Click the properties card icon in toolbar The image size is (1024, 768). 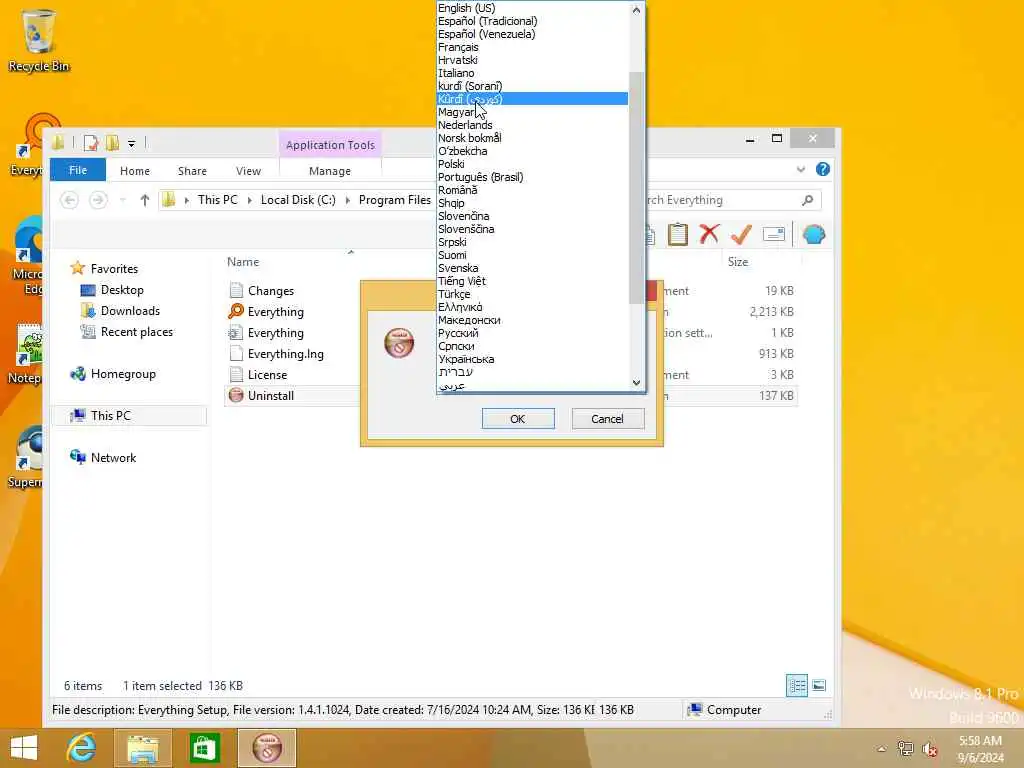point(773,234)
